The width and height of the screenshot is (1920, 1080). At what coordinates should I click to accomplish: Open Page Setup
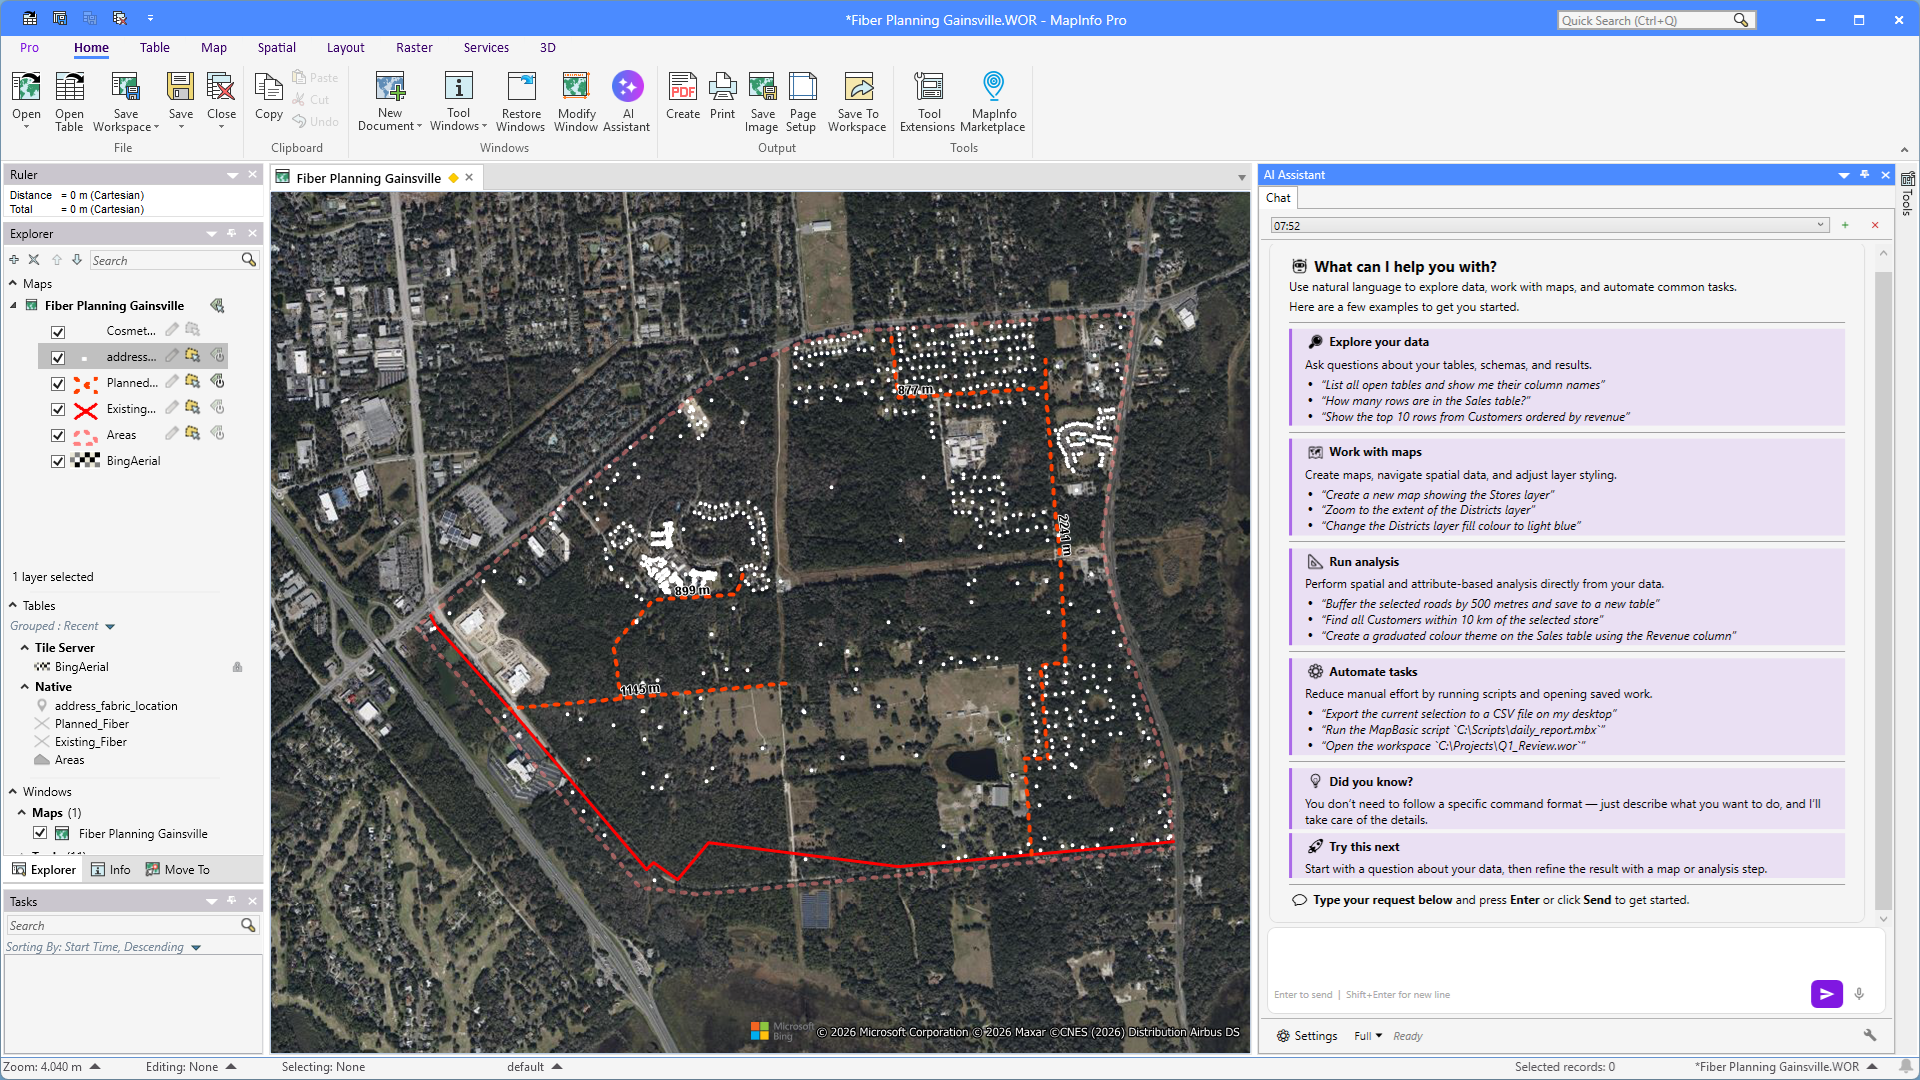pos(802,100)
